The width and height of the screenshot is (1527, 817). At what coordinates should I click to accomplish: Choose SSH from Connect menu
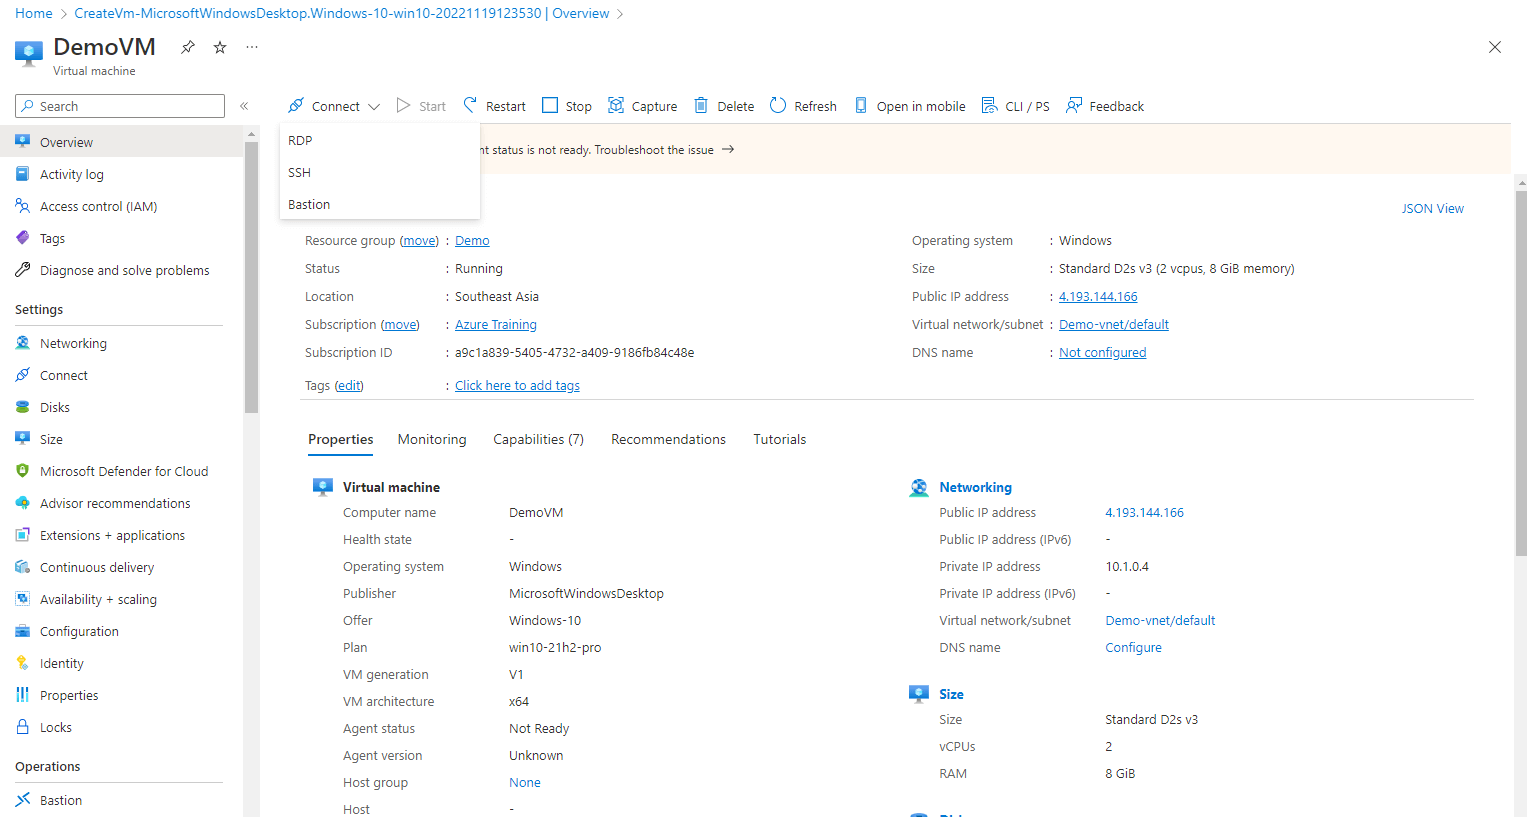click(380, 172)
